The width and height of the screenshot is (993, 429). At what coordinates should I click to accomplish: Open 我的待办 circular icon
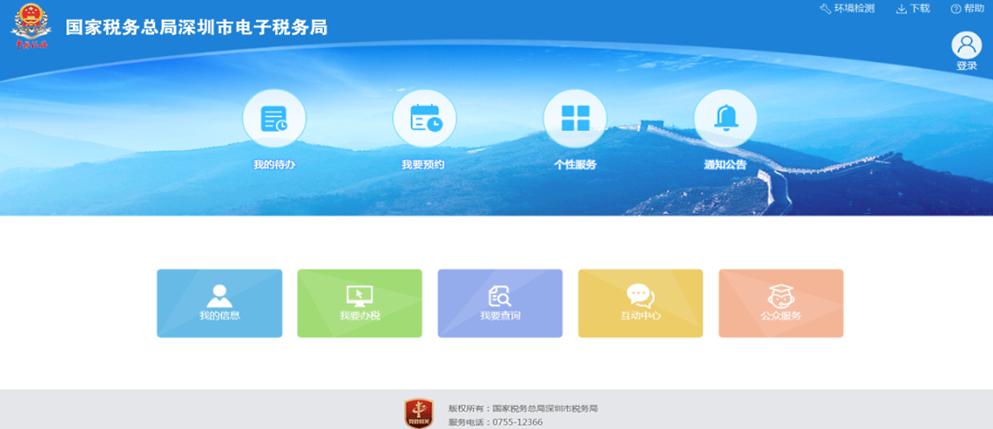tap(274, 118)
